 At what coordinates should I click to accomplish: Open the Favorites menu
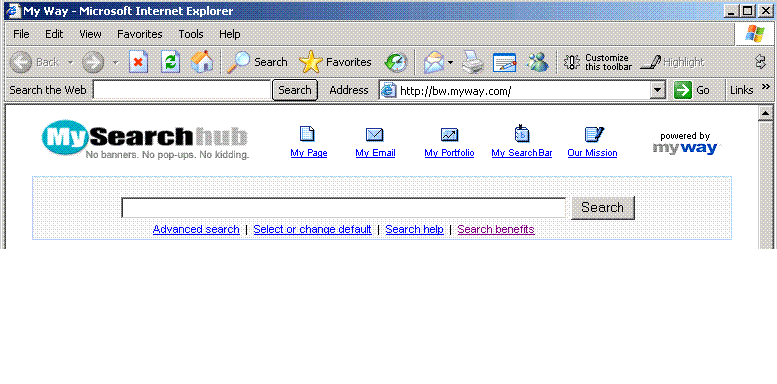pos(140,34)
